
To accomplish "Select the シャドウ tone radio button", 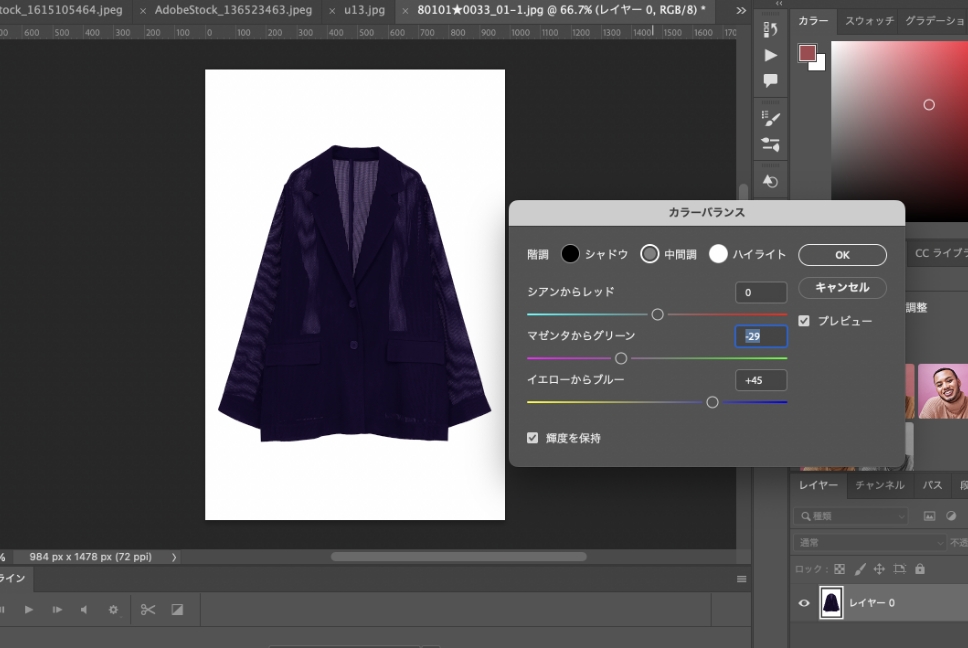I will click(x=570, y=254).
